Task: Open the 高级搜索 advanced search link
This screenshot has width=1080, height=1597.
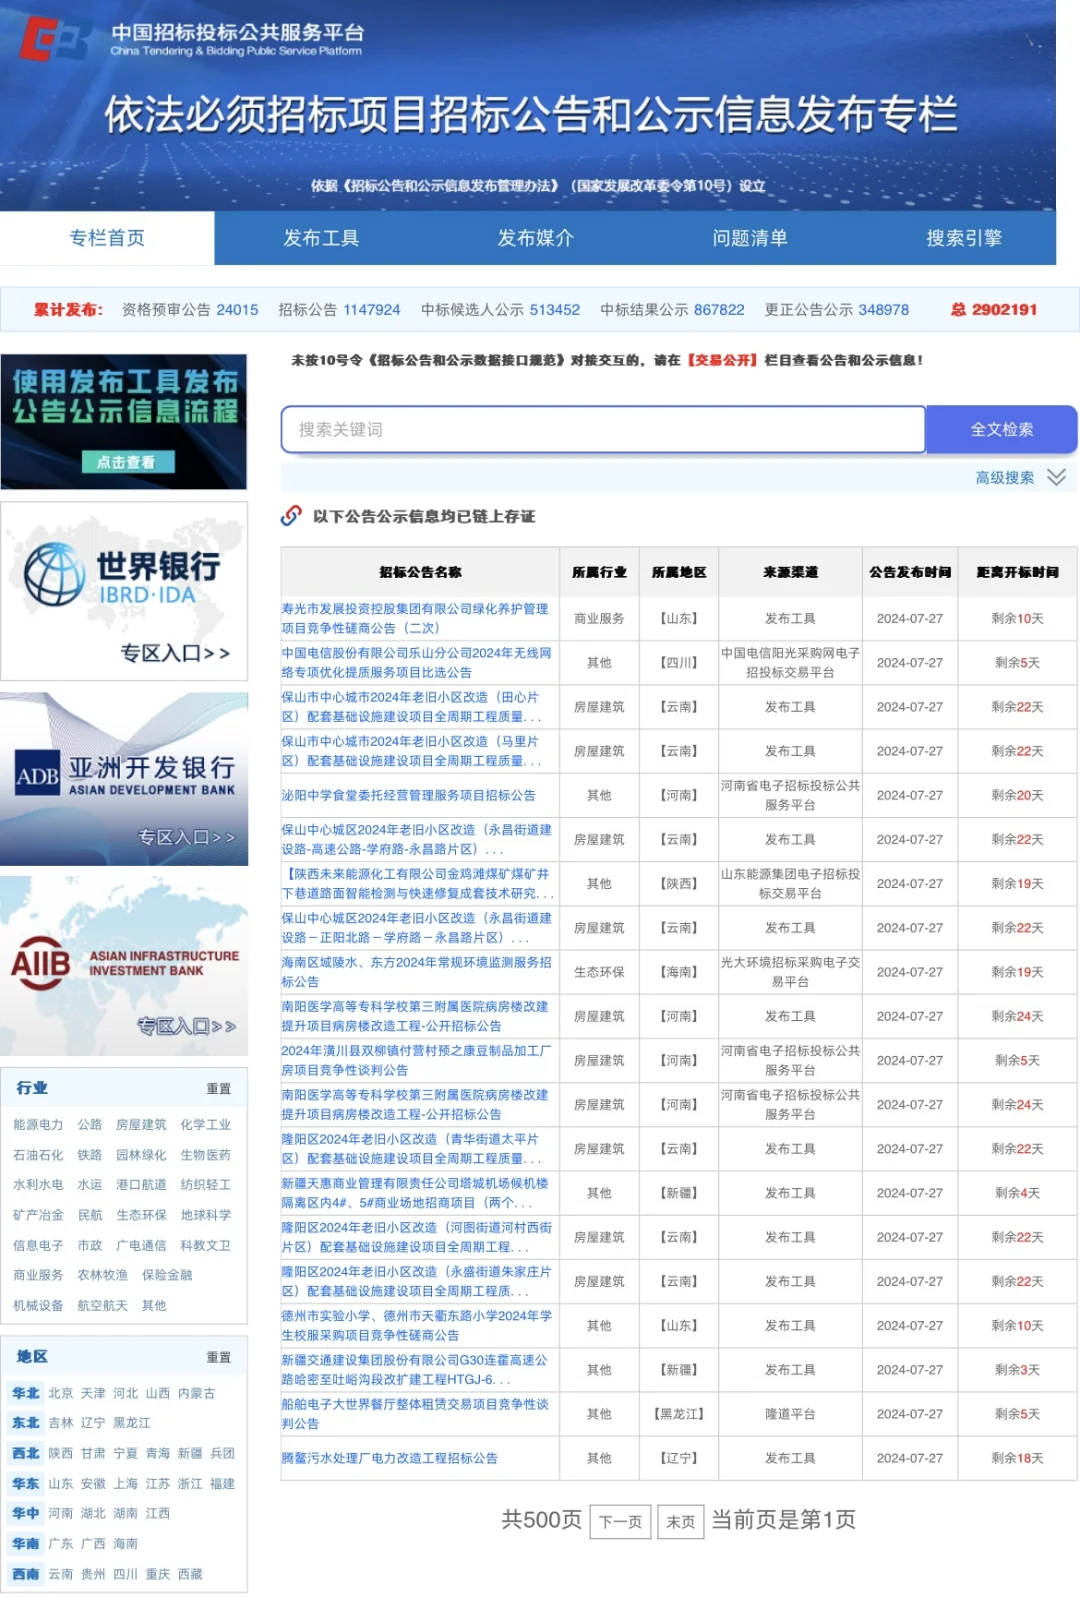Action: pos(1004,477)
